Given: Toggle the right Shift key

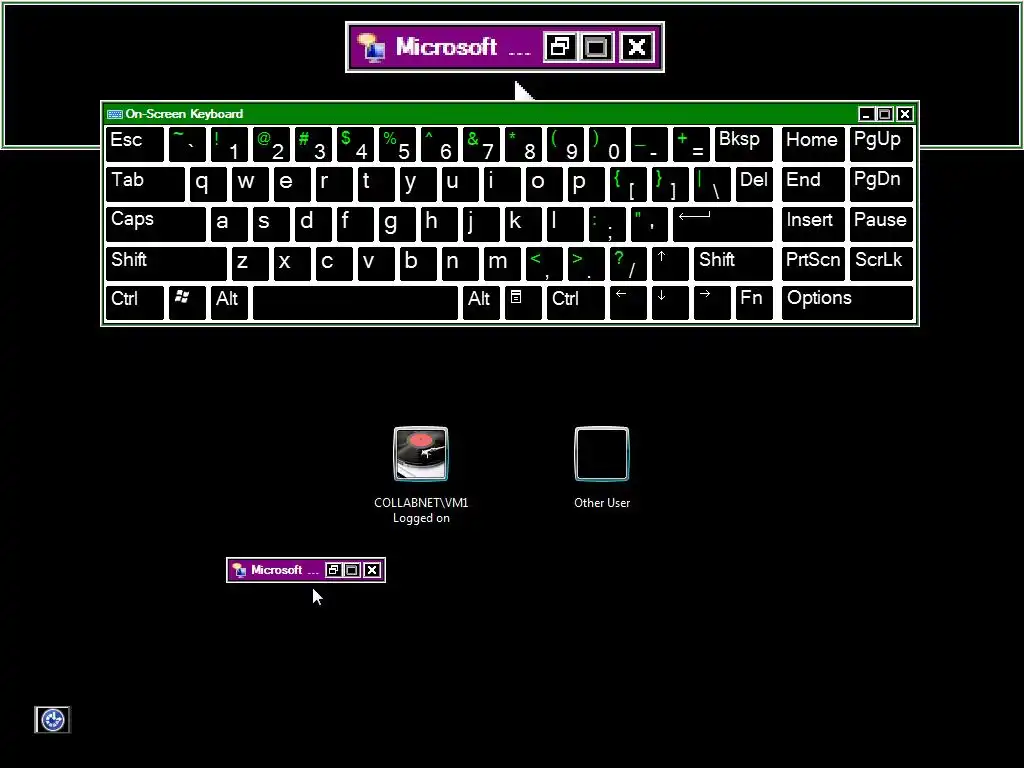Looking at the screenshot, I should pos(733,264).
